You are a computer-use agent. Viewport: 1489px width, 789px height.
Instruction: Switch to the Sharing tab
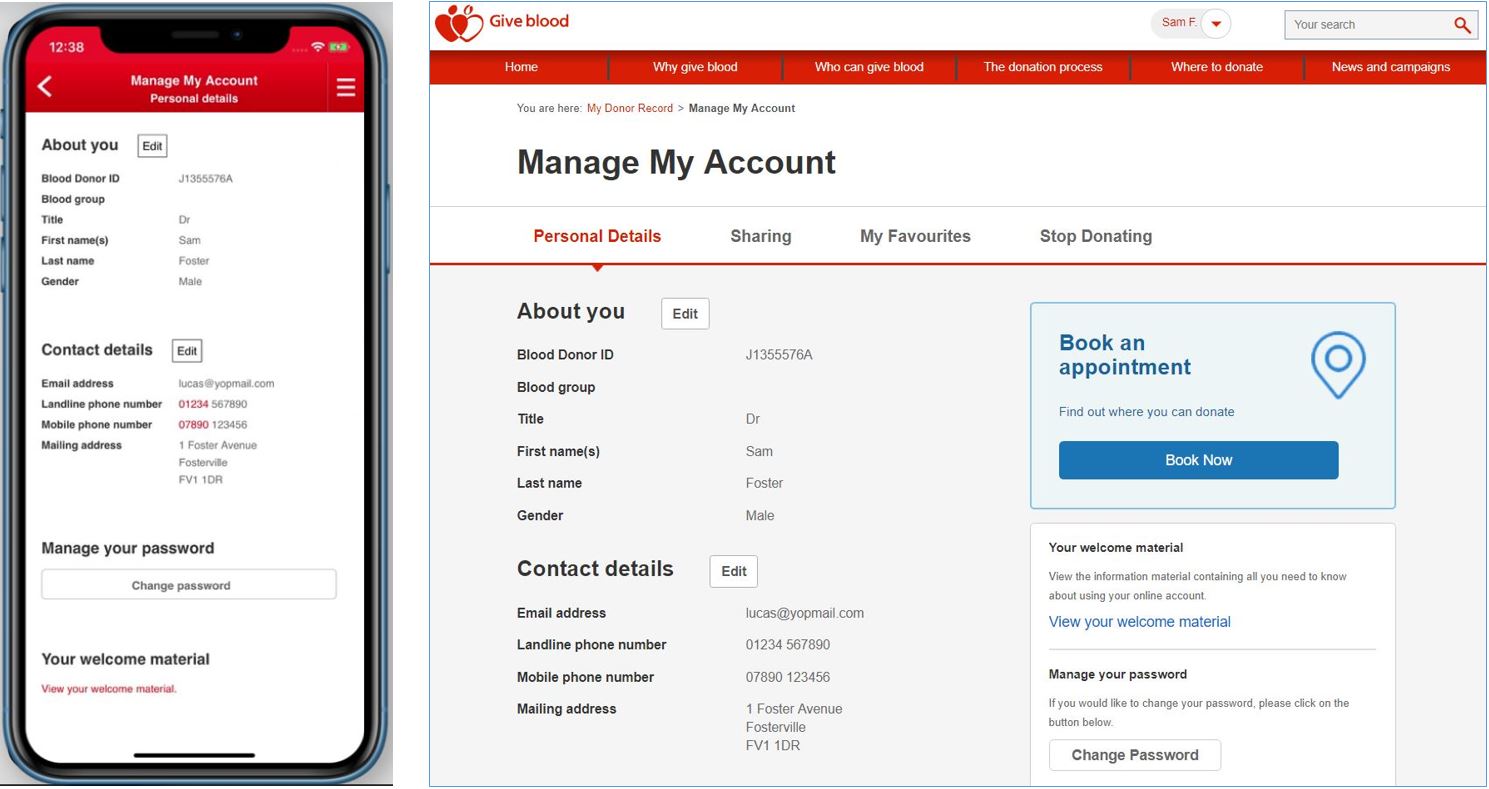(x=760, y=237)
